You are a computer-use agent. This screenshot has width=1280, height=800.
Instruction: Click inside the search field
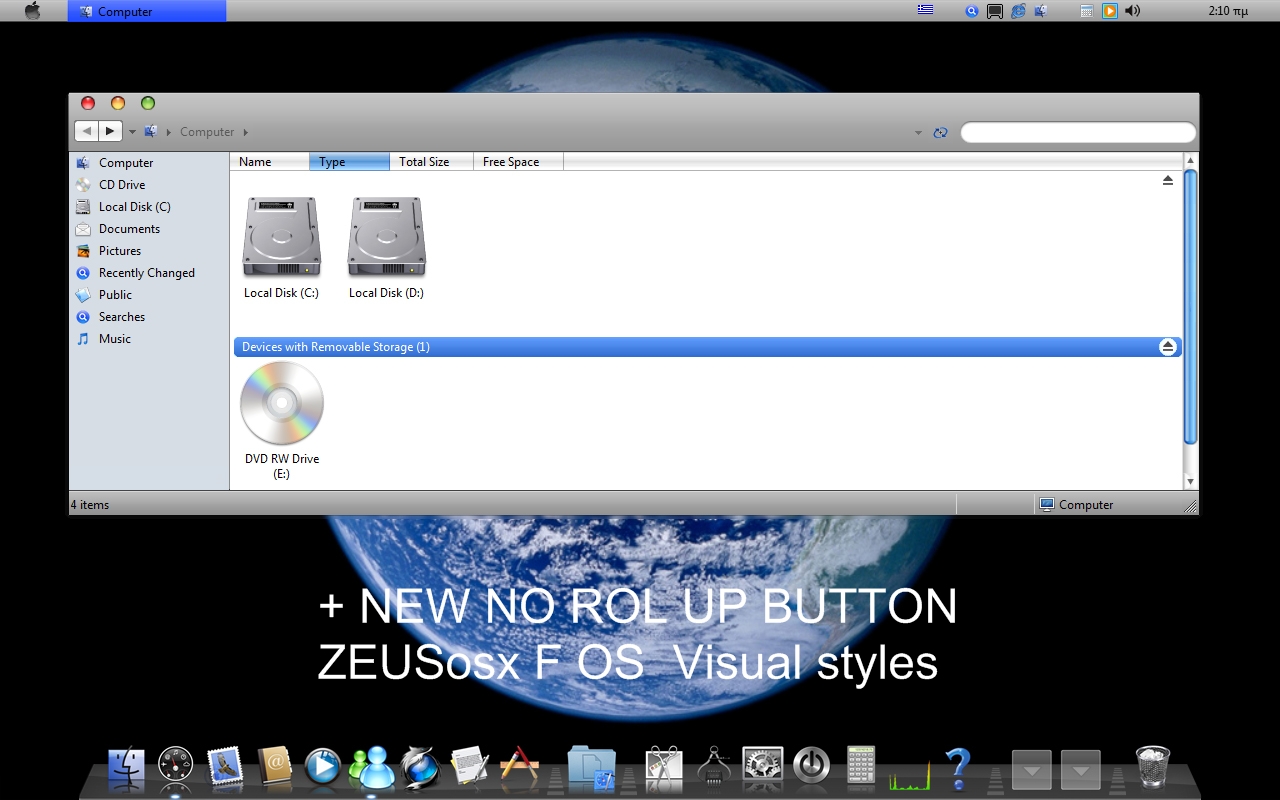tap(1078, 132)
